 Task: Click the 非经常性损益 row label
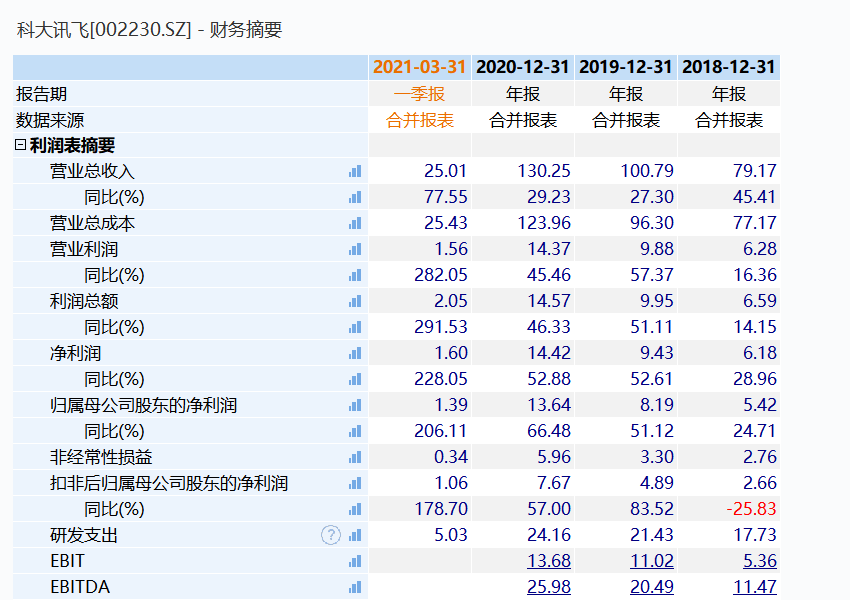101,457
